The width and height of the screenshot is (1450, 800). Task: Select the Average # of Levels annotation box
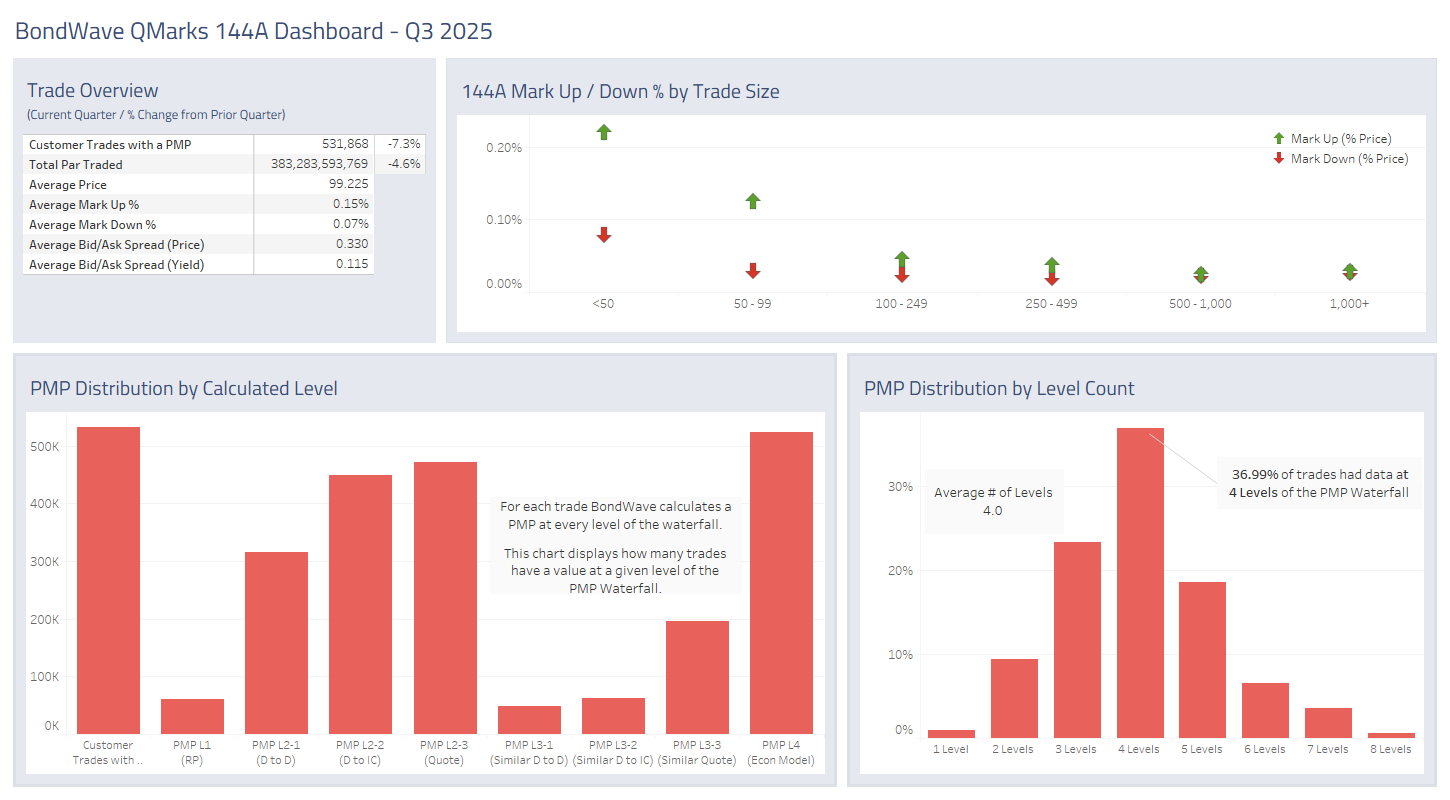(x=993, y=501)
